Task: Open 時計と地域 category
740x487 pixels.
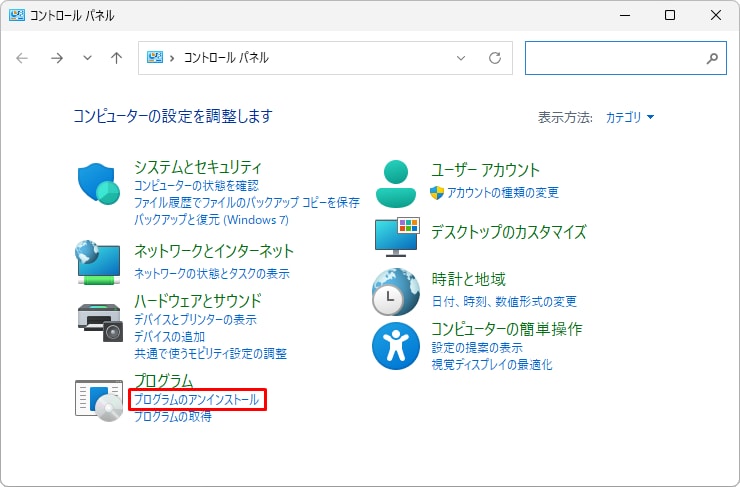Action: [x=469, y=279]
